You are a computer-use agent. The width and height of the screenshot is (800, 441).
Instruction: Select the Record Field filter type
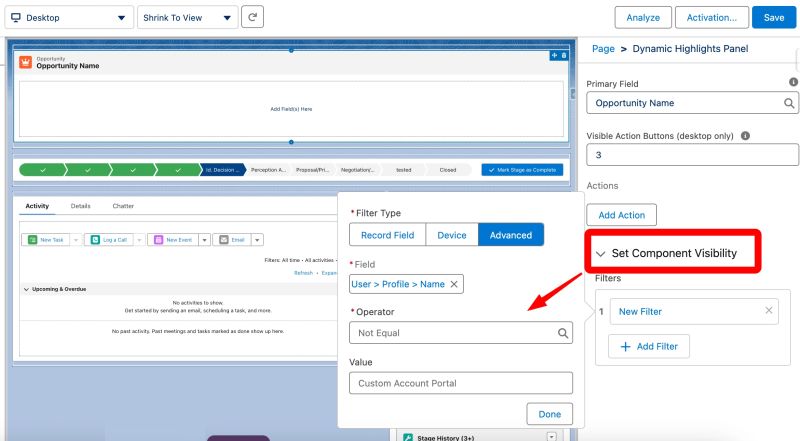387,235
